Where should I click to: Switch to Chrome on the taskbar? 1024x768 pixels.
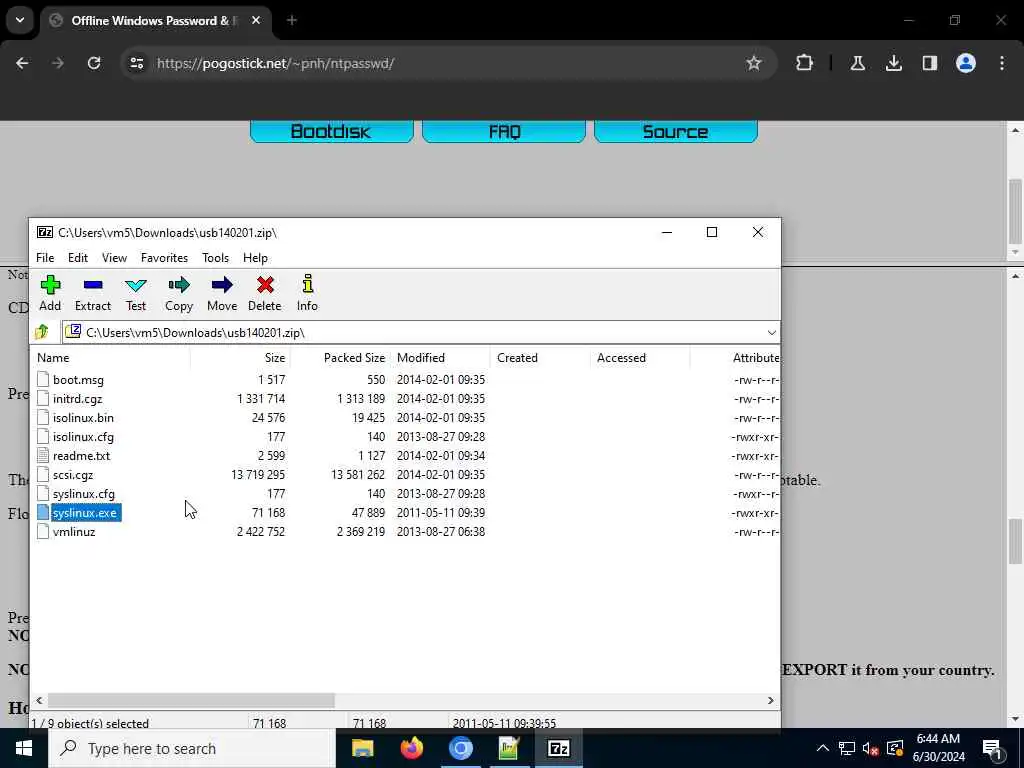[x=460, y=748]
